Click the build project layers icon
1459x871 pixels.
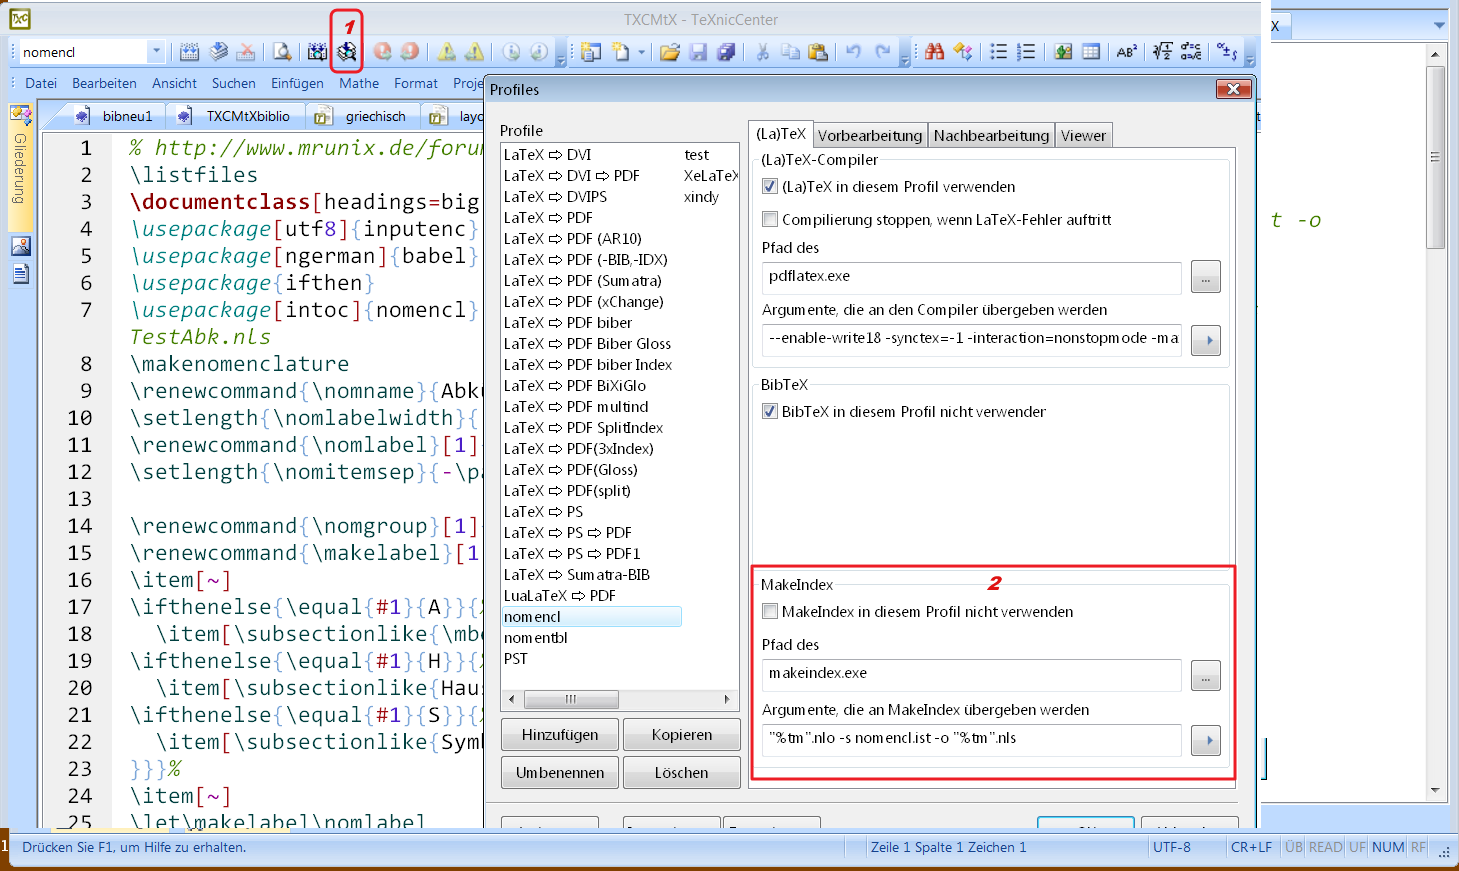click(219, 52)
